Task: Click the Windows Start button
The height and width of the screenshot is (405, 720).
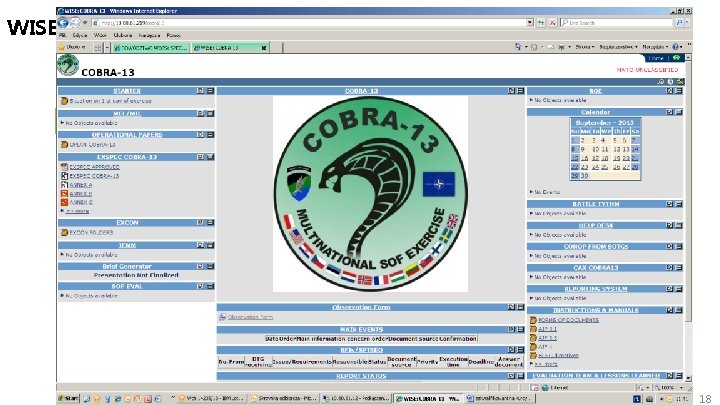Action: pyautogui.click(x=68, y=399)
